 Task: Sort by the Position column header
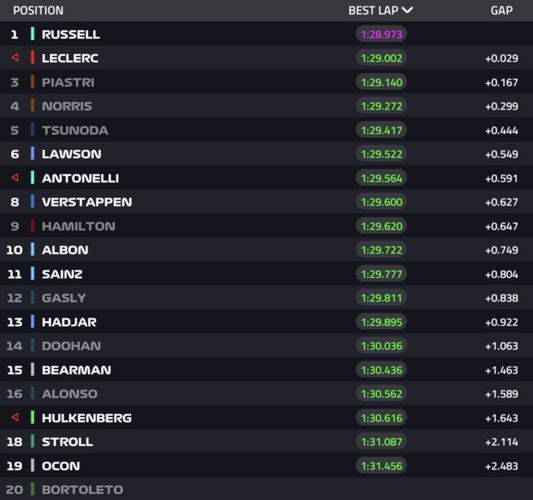pos(38,11)
